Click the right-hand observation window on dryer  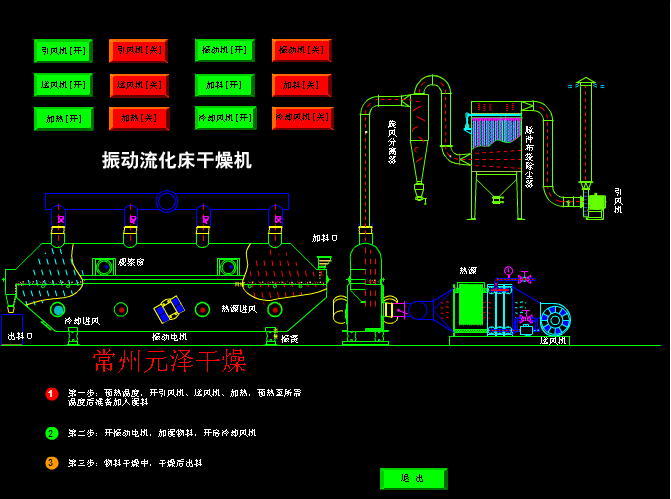click(x=229, y=267)
